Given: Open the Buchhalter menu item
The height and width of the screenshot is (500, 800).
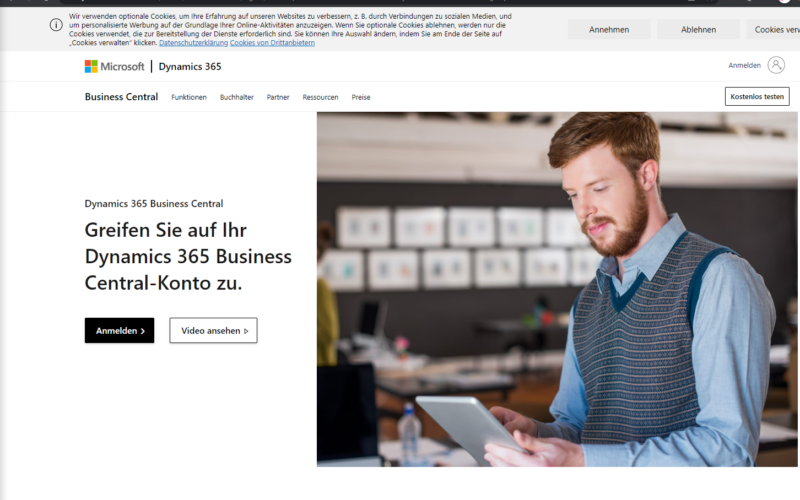Looking at the screenshot, I should pos(237,97).
